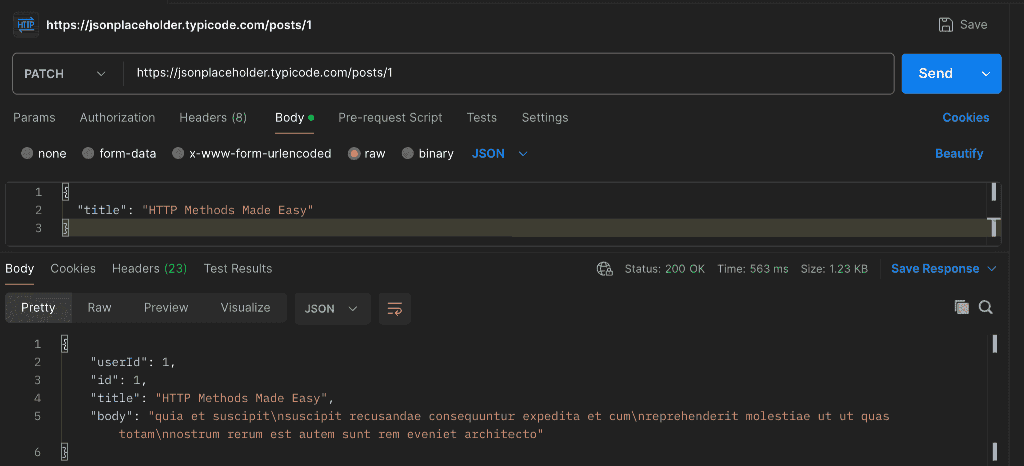Screen dimensions: 1024x466
Task: Open search in the response body
Action: pyautogui.click(x=985, y=307)
